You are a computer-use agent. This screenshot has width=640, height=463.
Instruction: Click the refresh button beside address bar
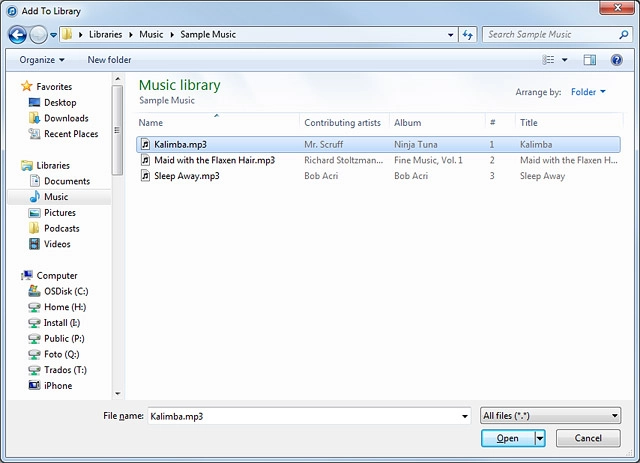coord(468,35)
